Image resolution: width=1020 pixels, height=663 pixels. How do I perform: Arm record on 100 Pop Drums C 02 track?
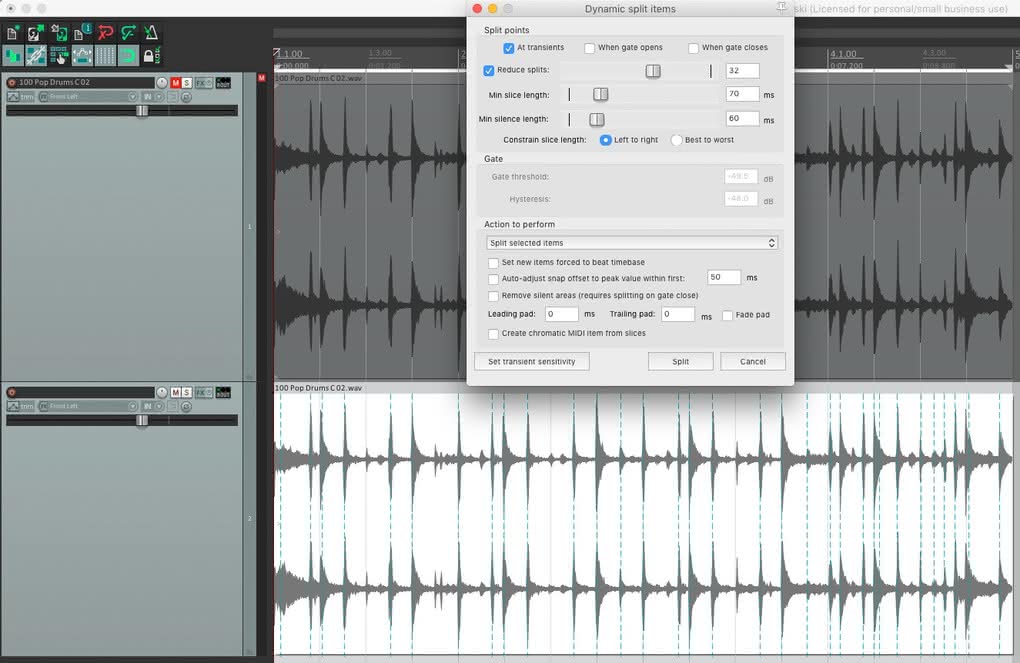click(x=12, y=83)
